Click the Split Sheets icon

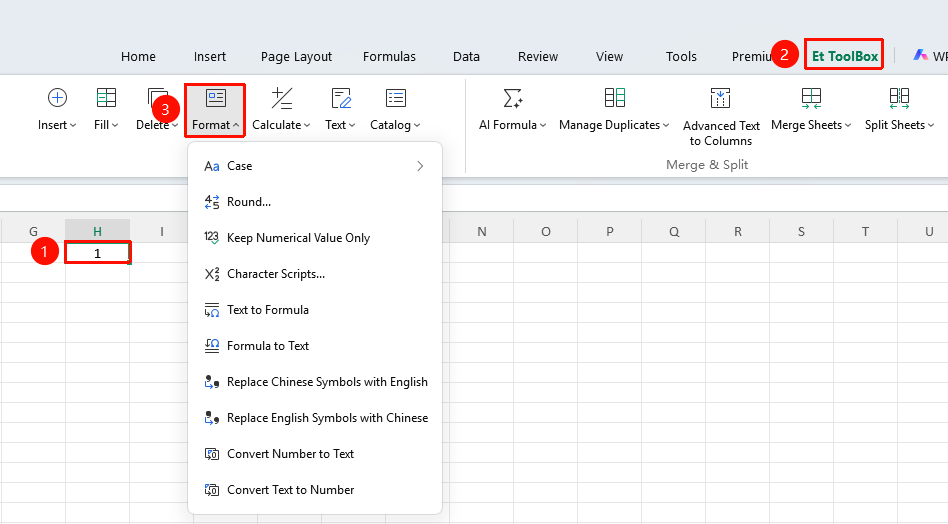click(x=899, y=98)
